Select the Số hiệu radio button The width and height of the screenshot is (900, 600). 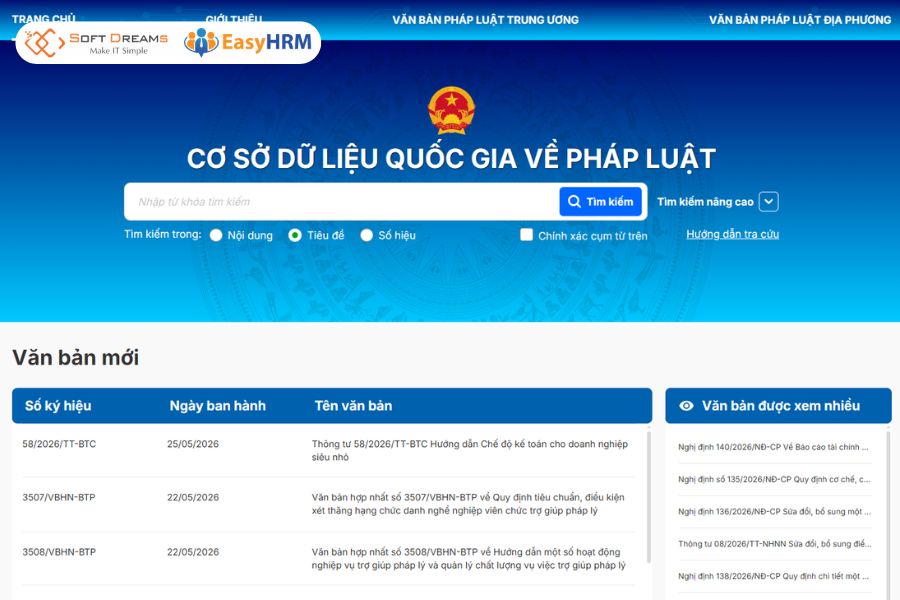pyautogui.click(x=366, y=235)
